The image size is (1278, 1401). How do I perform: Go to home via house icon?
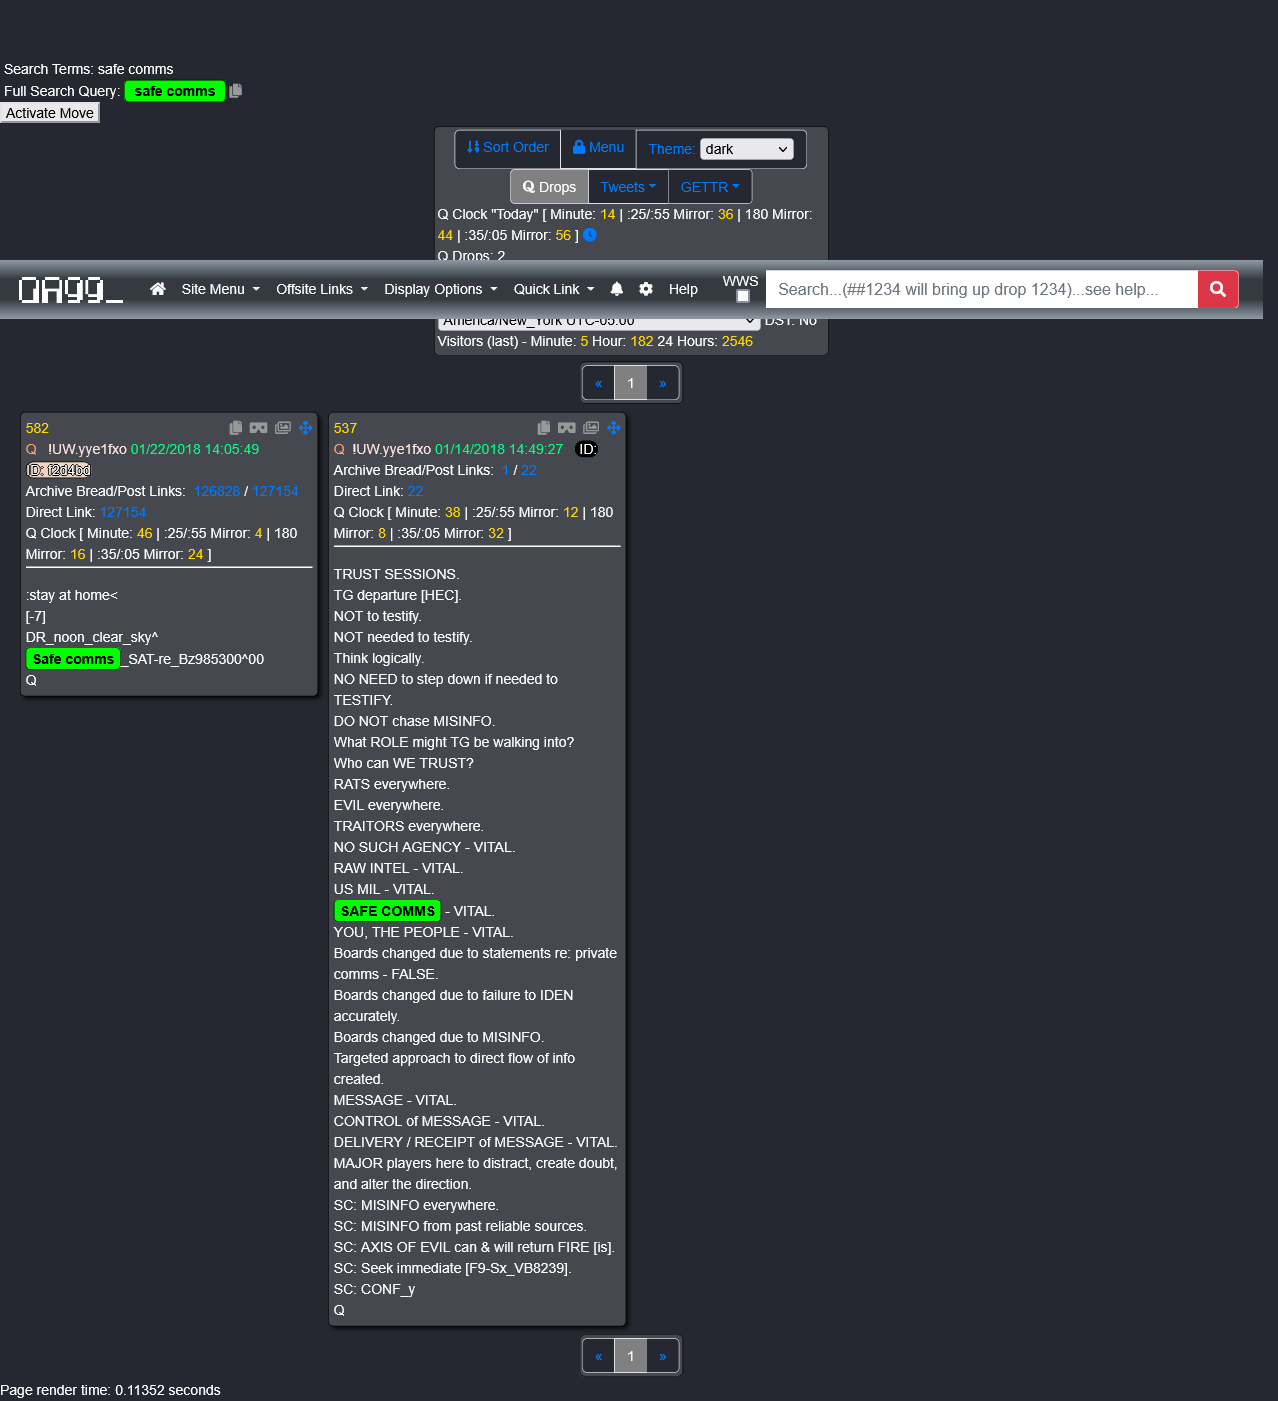158,289
